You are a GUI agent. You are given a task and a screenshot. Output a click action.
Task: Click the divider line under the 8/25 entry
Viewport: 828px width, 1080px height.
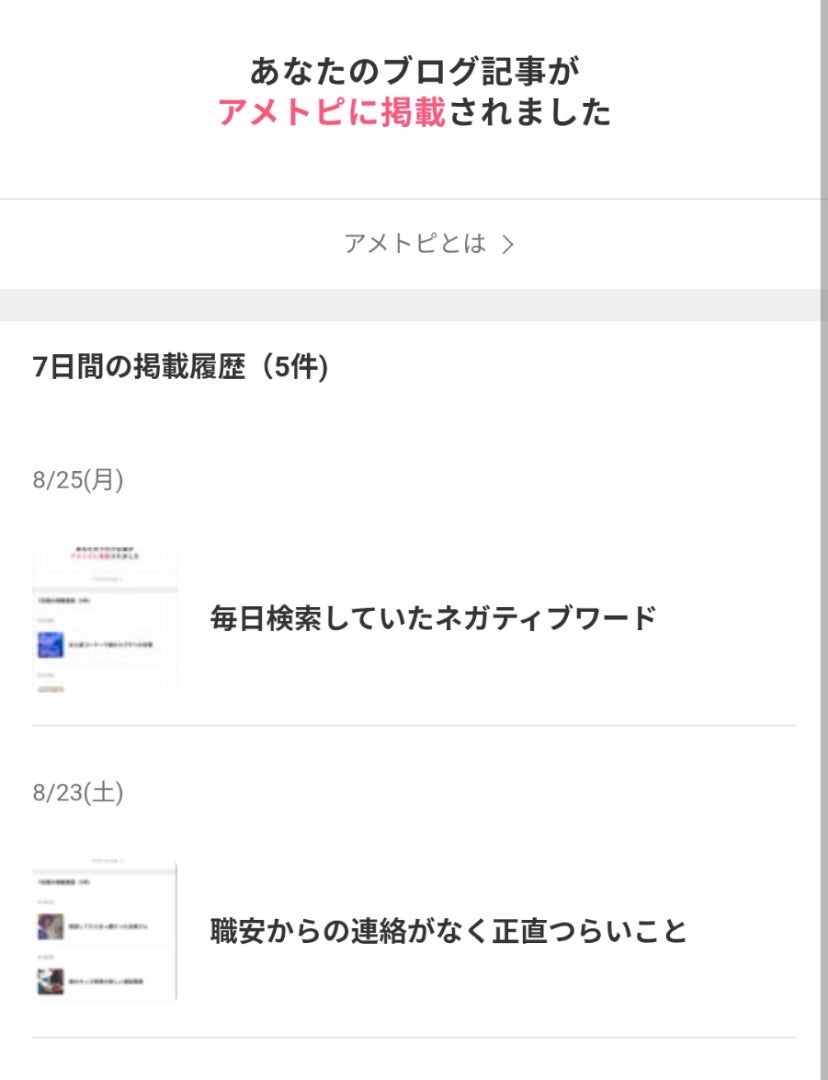[x=414, y=725]
